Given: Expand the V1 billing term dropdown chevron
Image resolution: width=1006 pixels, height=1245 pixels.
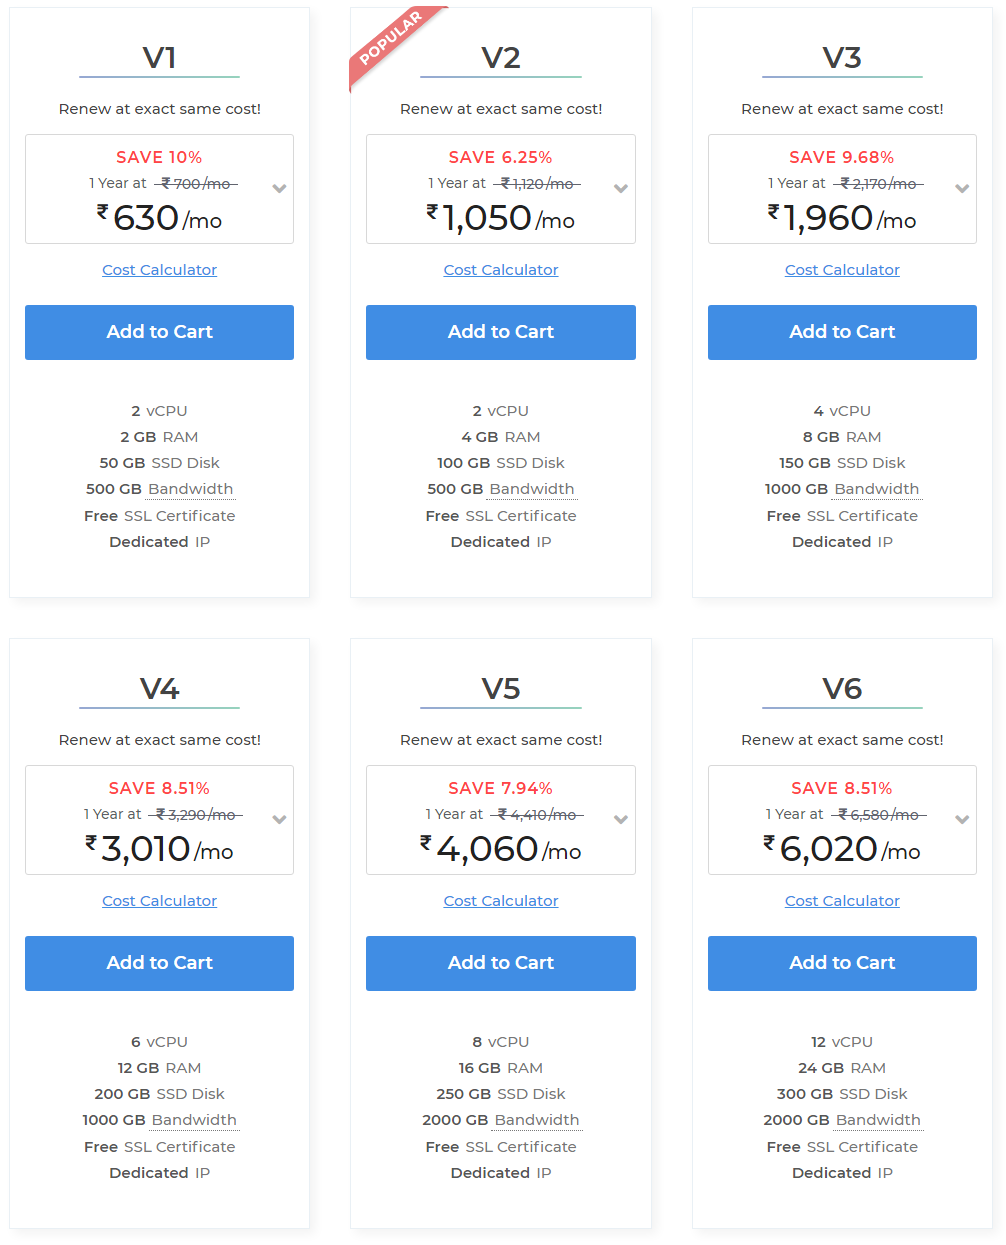Looking at the screenshot, I should click(280, 189).
